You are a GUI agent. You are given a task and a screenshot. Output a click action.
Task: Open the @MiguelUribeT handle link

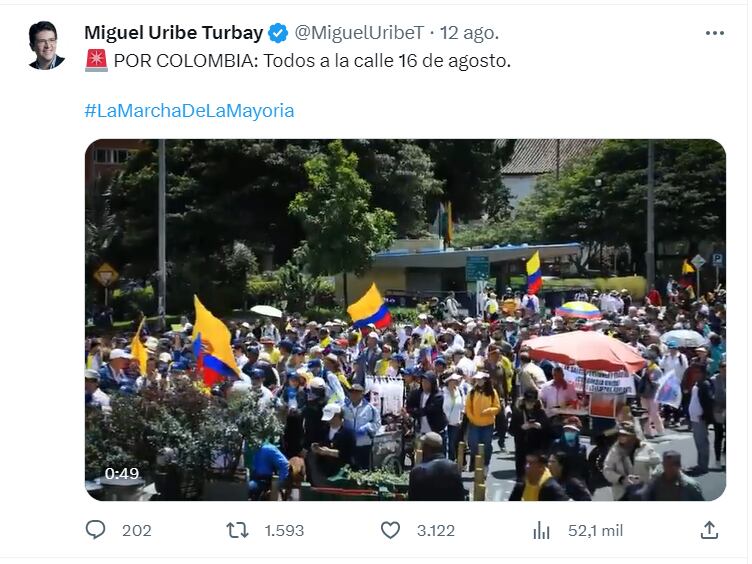click(359, 33)
